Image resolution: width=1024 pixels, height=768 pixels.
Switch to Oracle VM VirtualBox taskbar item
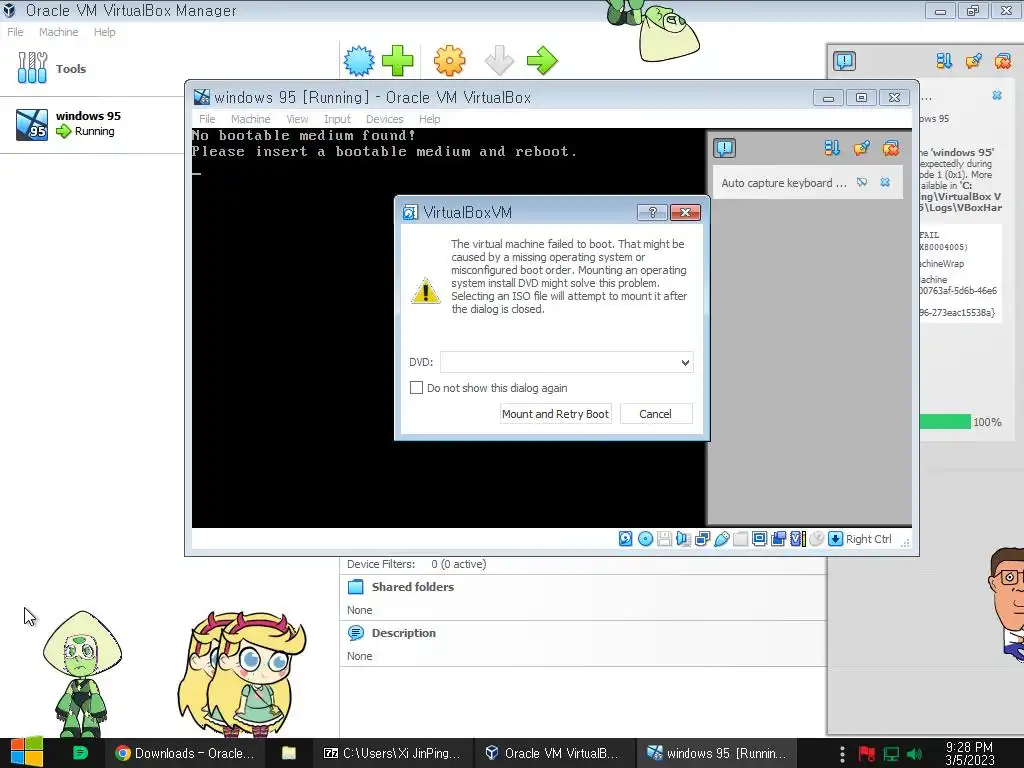[552, 753]
